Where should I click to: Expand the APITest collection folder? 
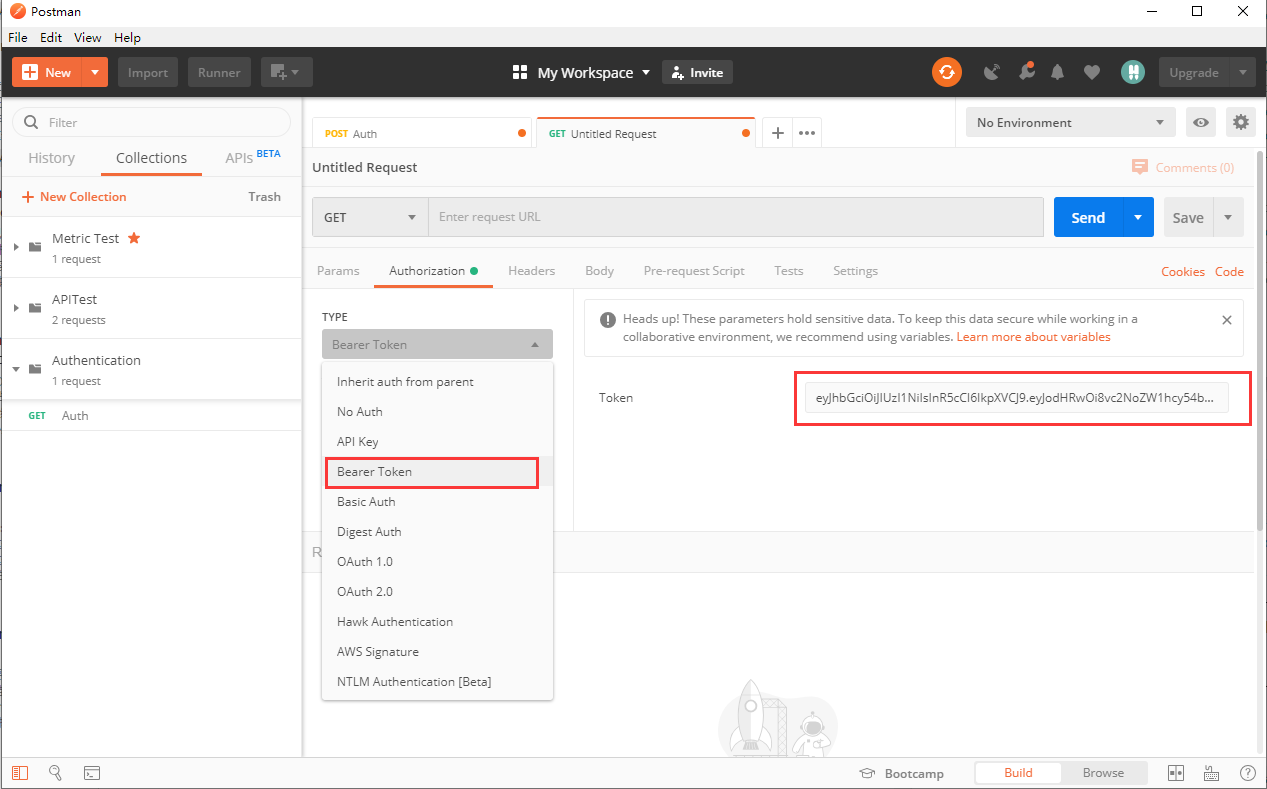(x=16, y=307)
